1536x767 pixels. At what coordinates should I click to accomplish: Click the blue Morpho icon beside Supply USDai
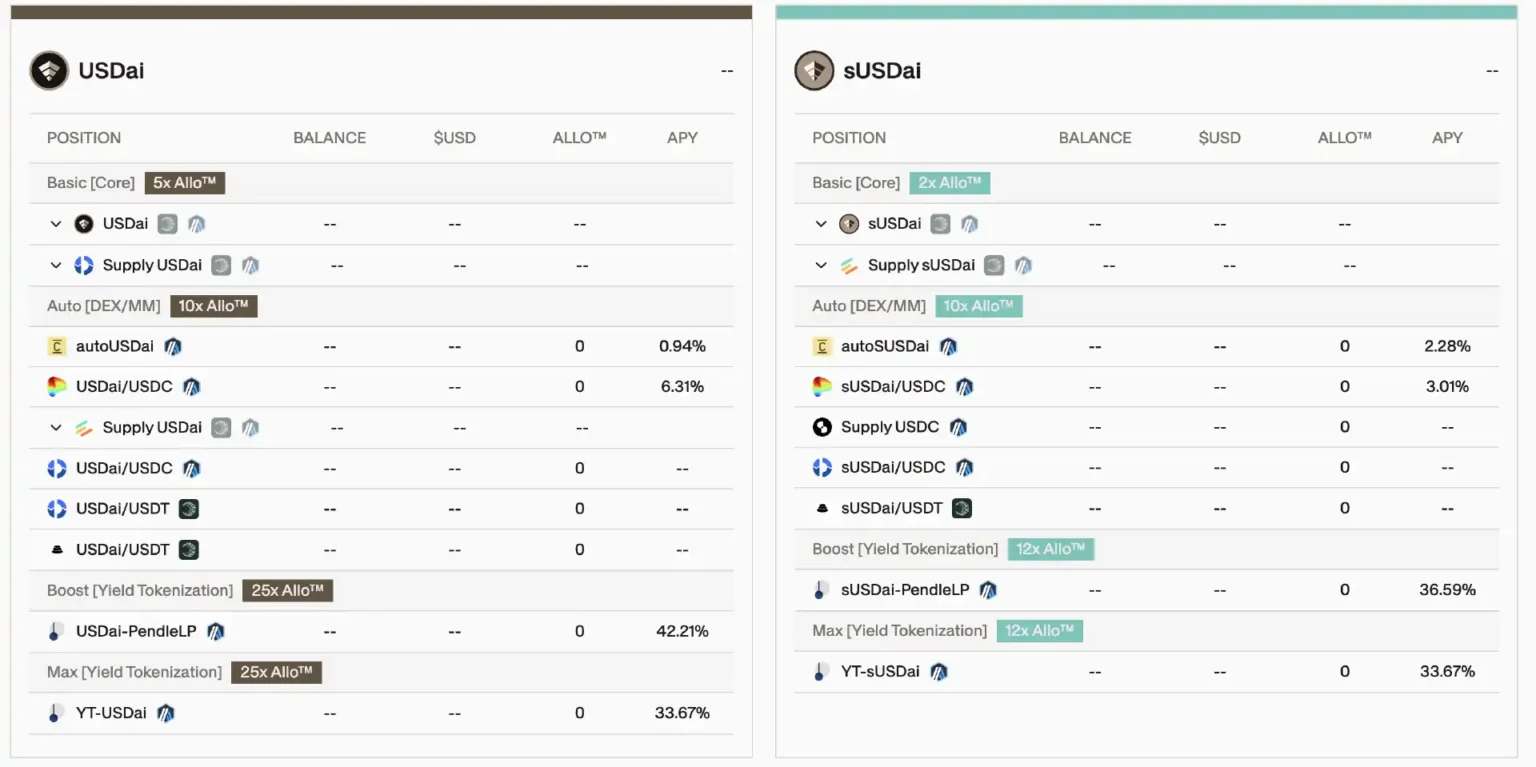[x=86, y=264]
